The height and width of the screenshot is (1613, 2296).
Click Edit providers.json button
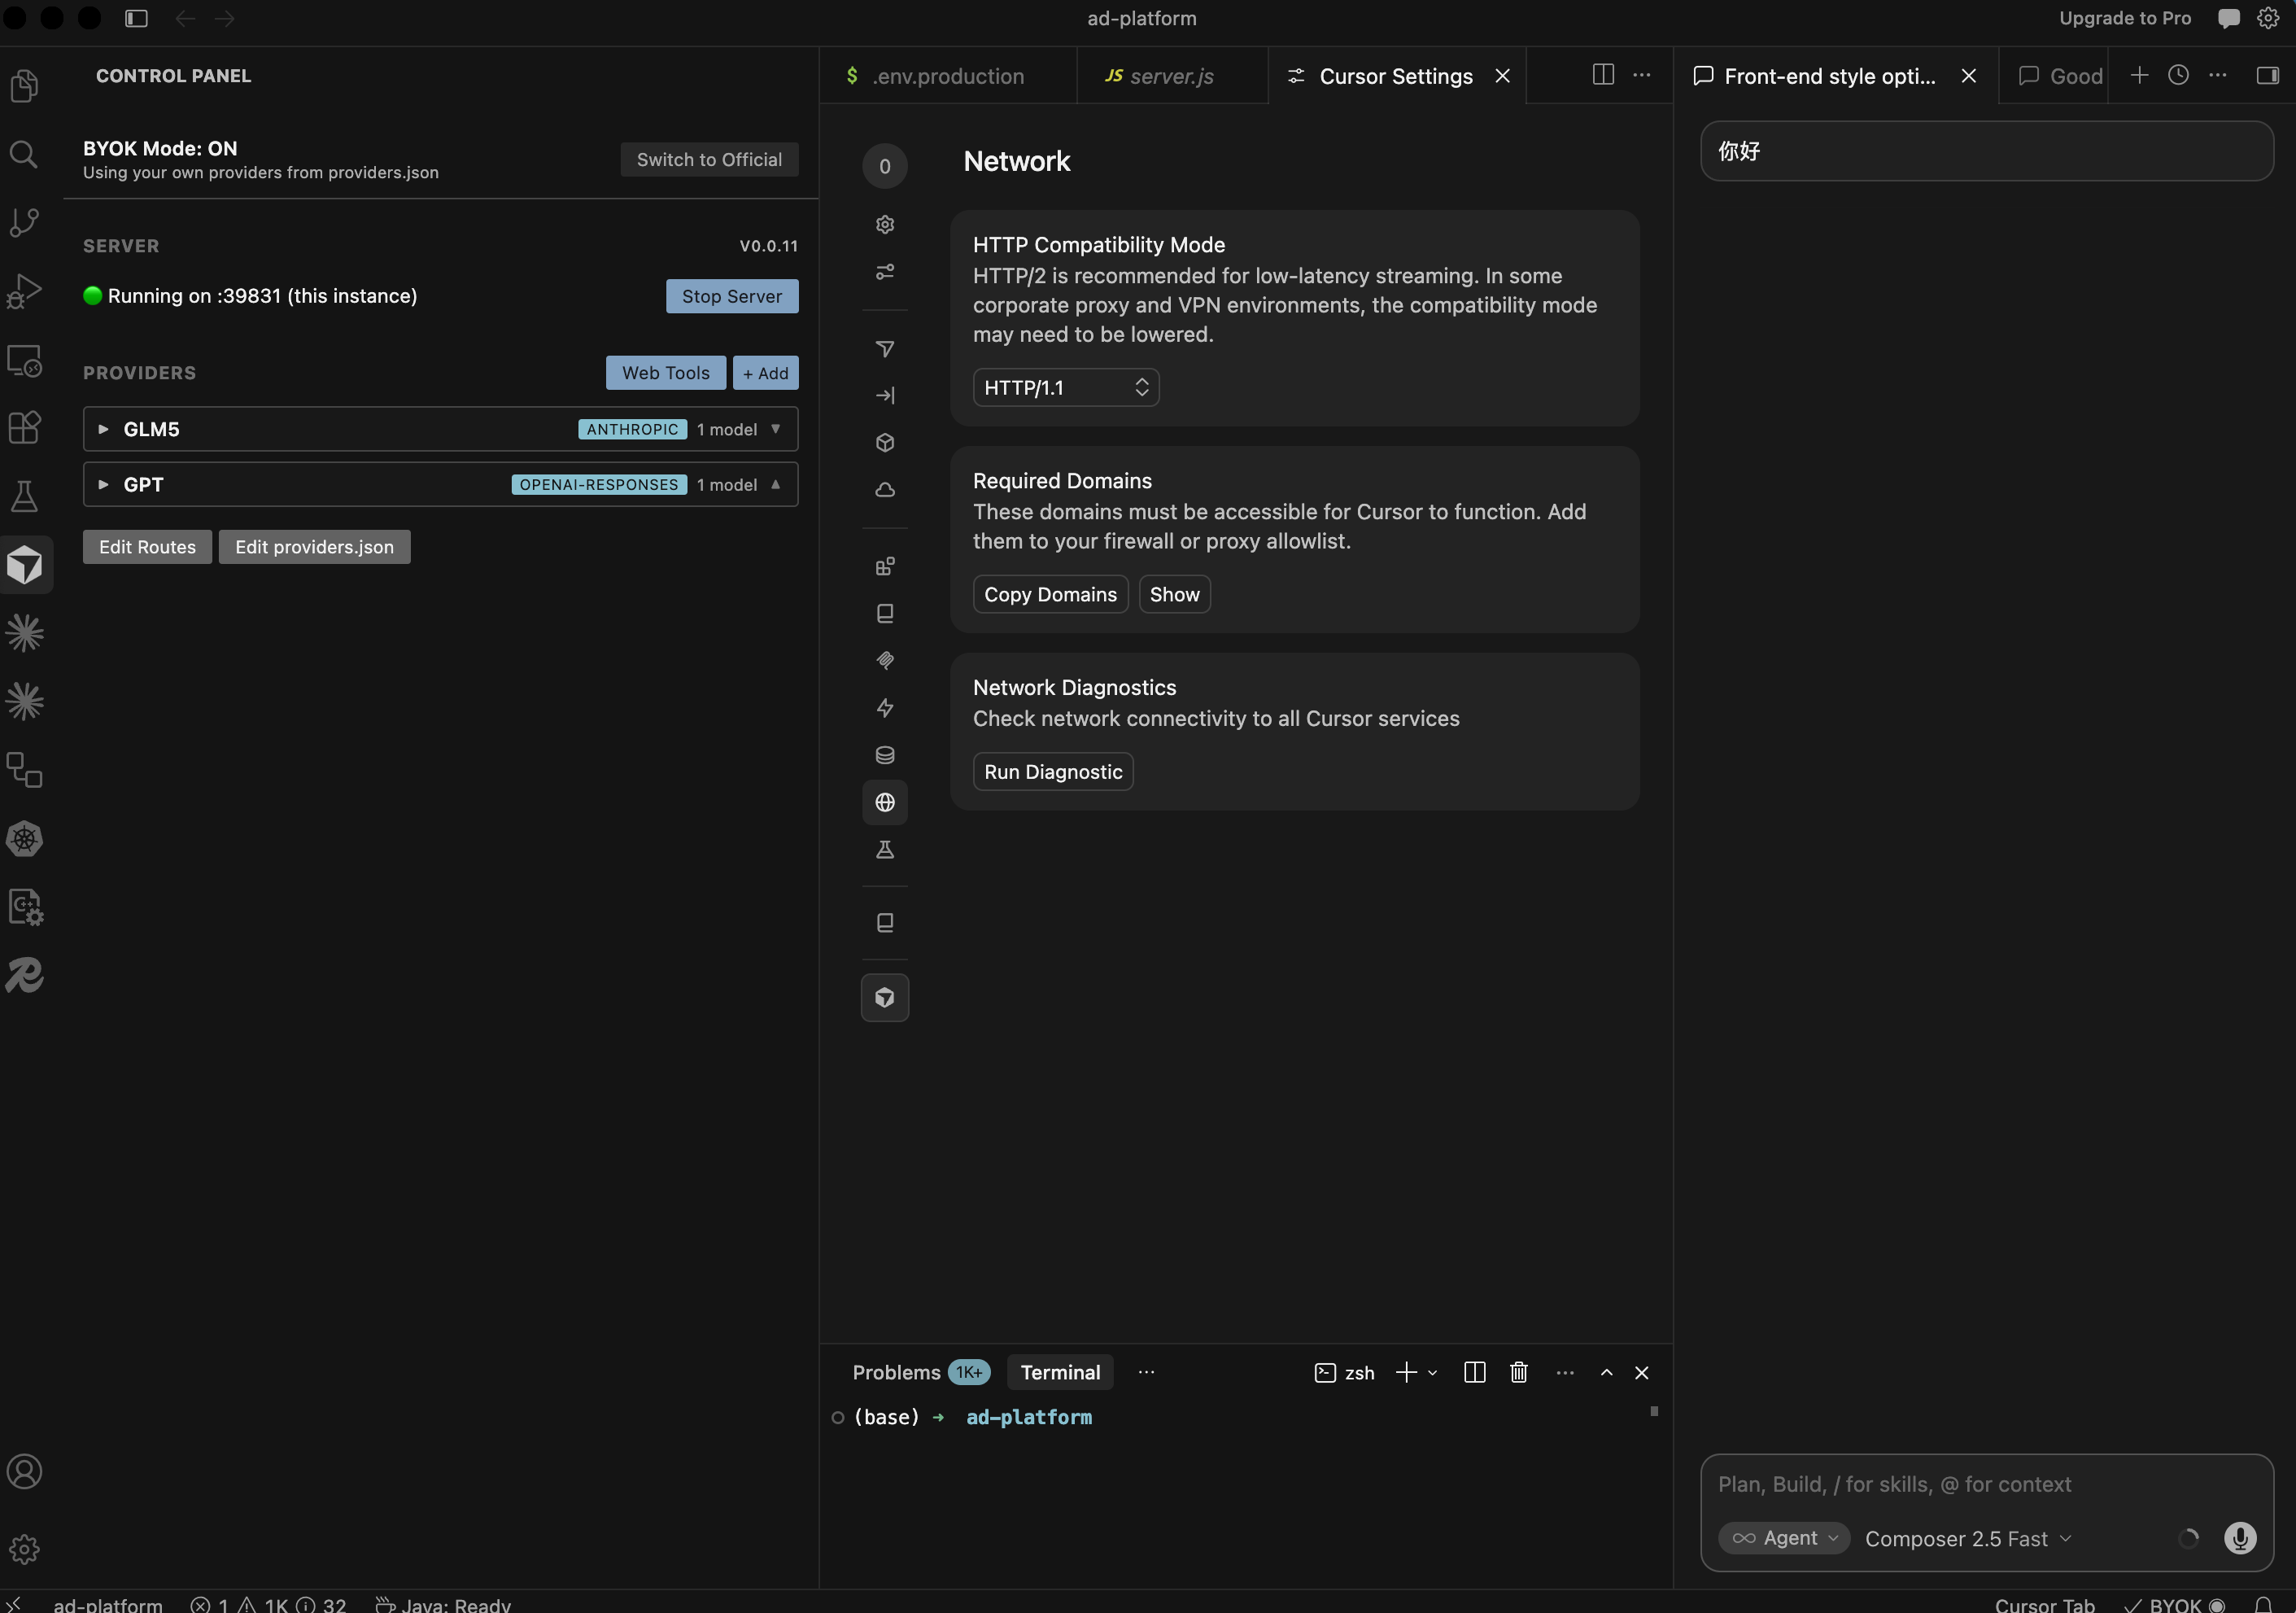(314, 547)
